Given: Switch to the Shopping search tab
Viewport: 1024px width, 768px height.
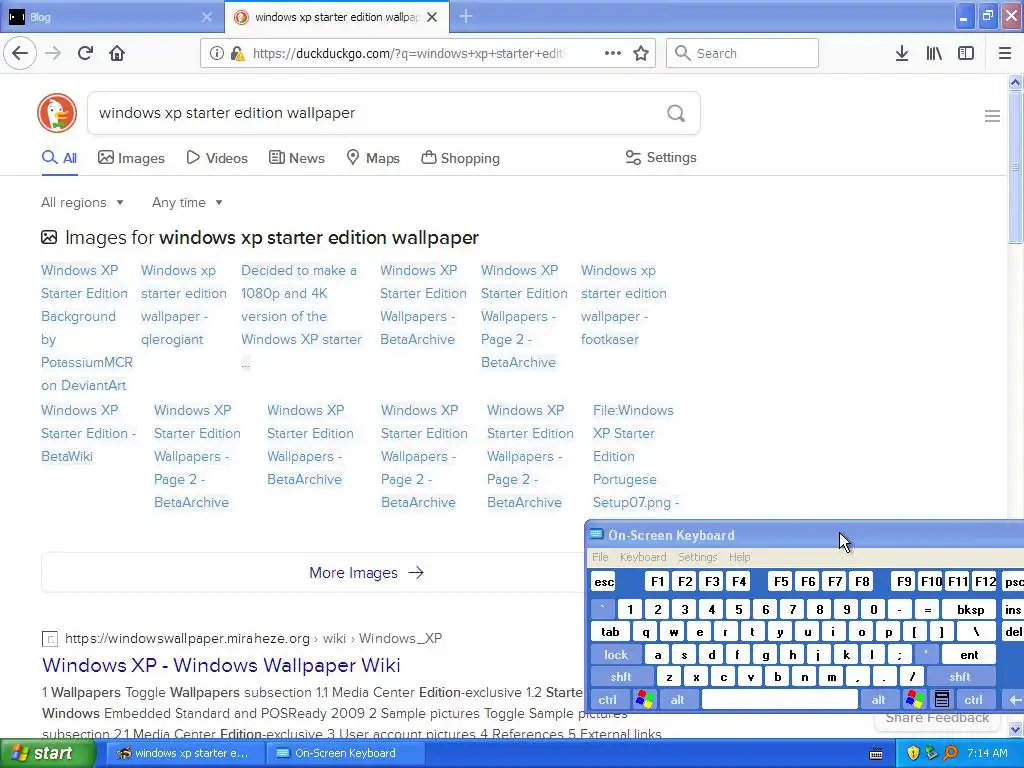Looking at the screenshot, I should pyautogui.click(x=460, y=158).
